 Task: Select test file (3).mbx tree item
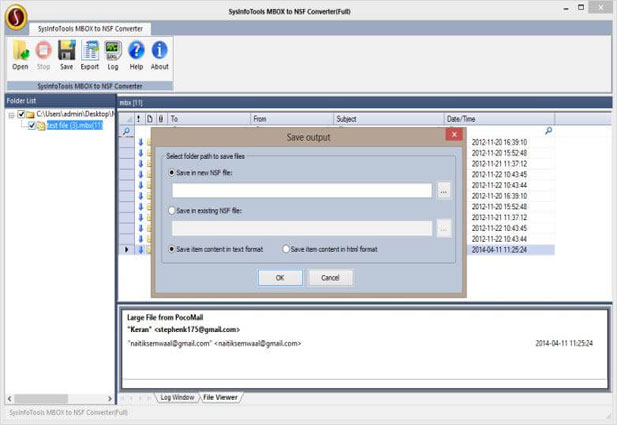pyautogui.click(x=74, y=126)
